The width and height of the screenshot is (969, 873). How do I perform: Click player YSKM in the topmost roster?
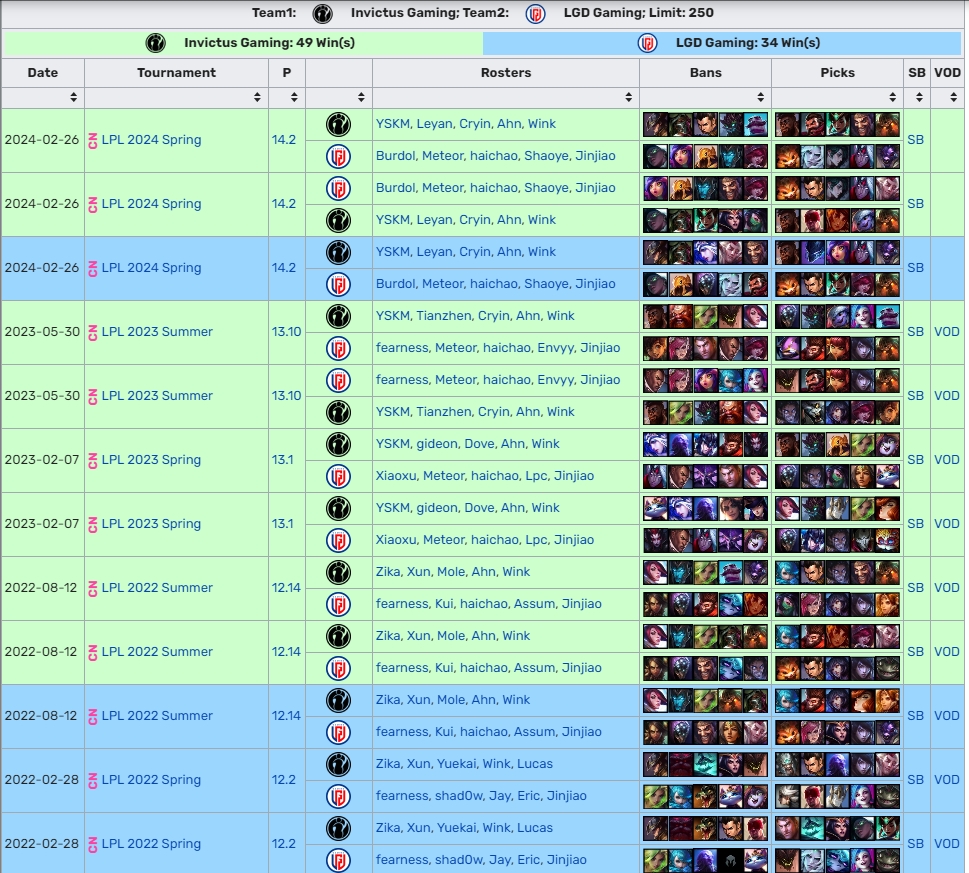pyautogui.click(x=392, y=124)
